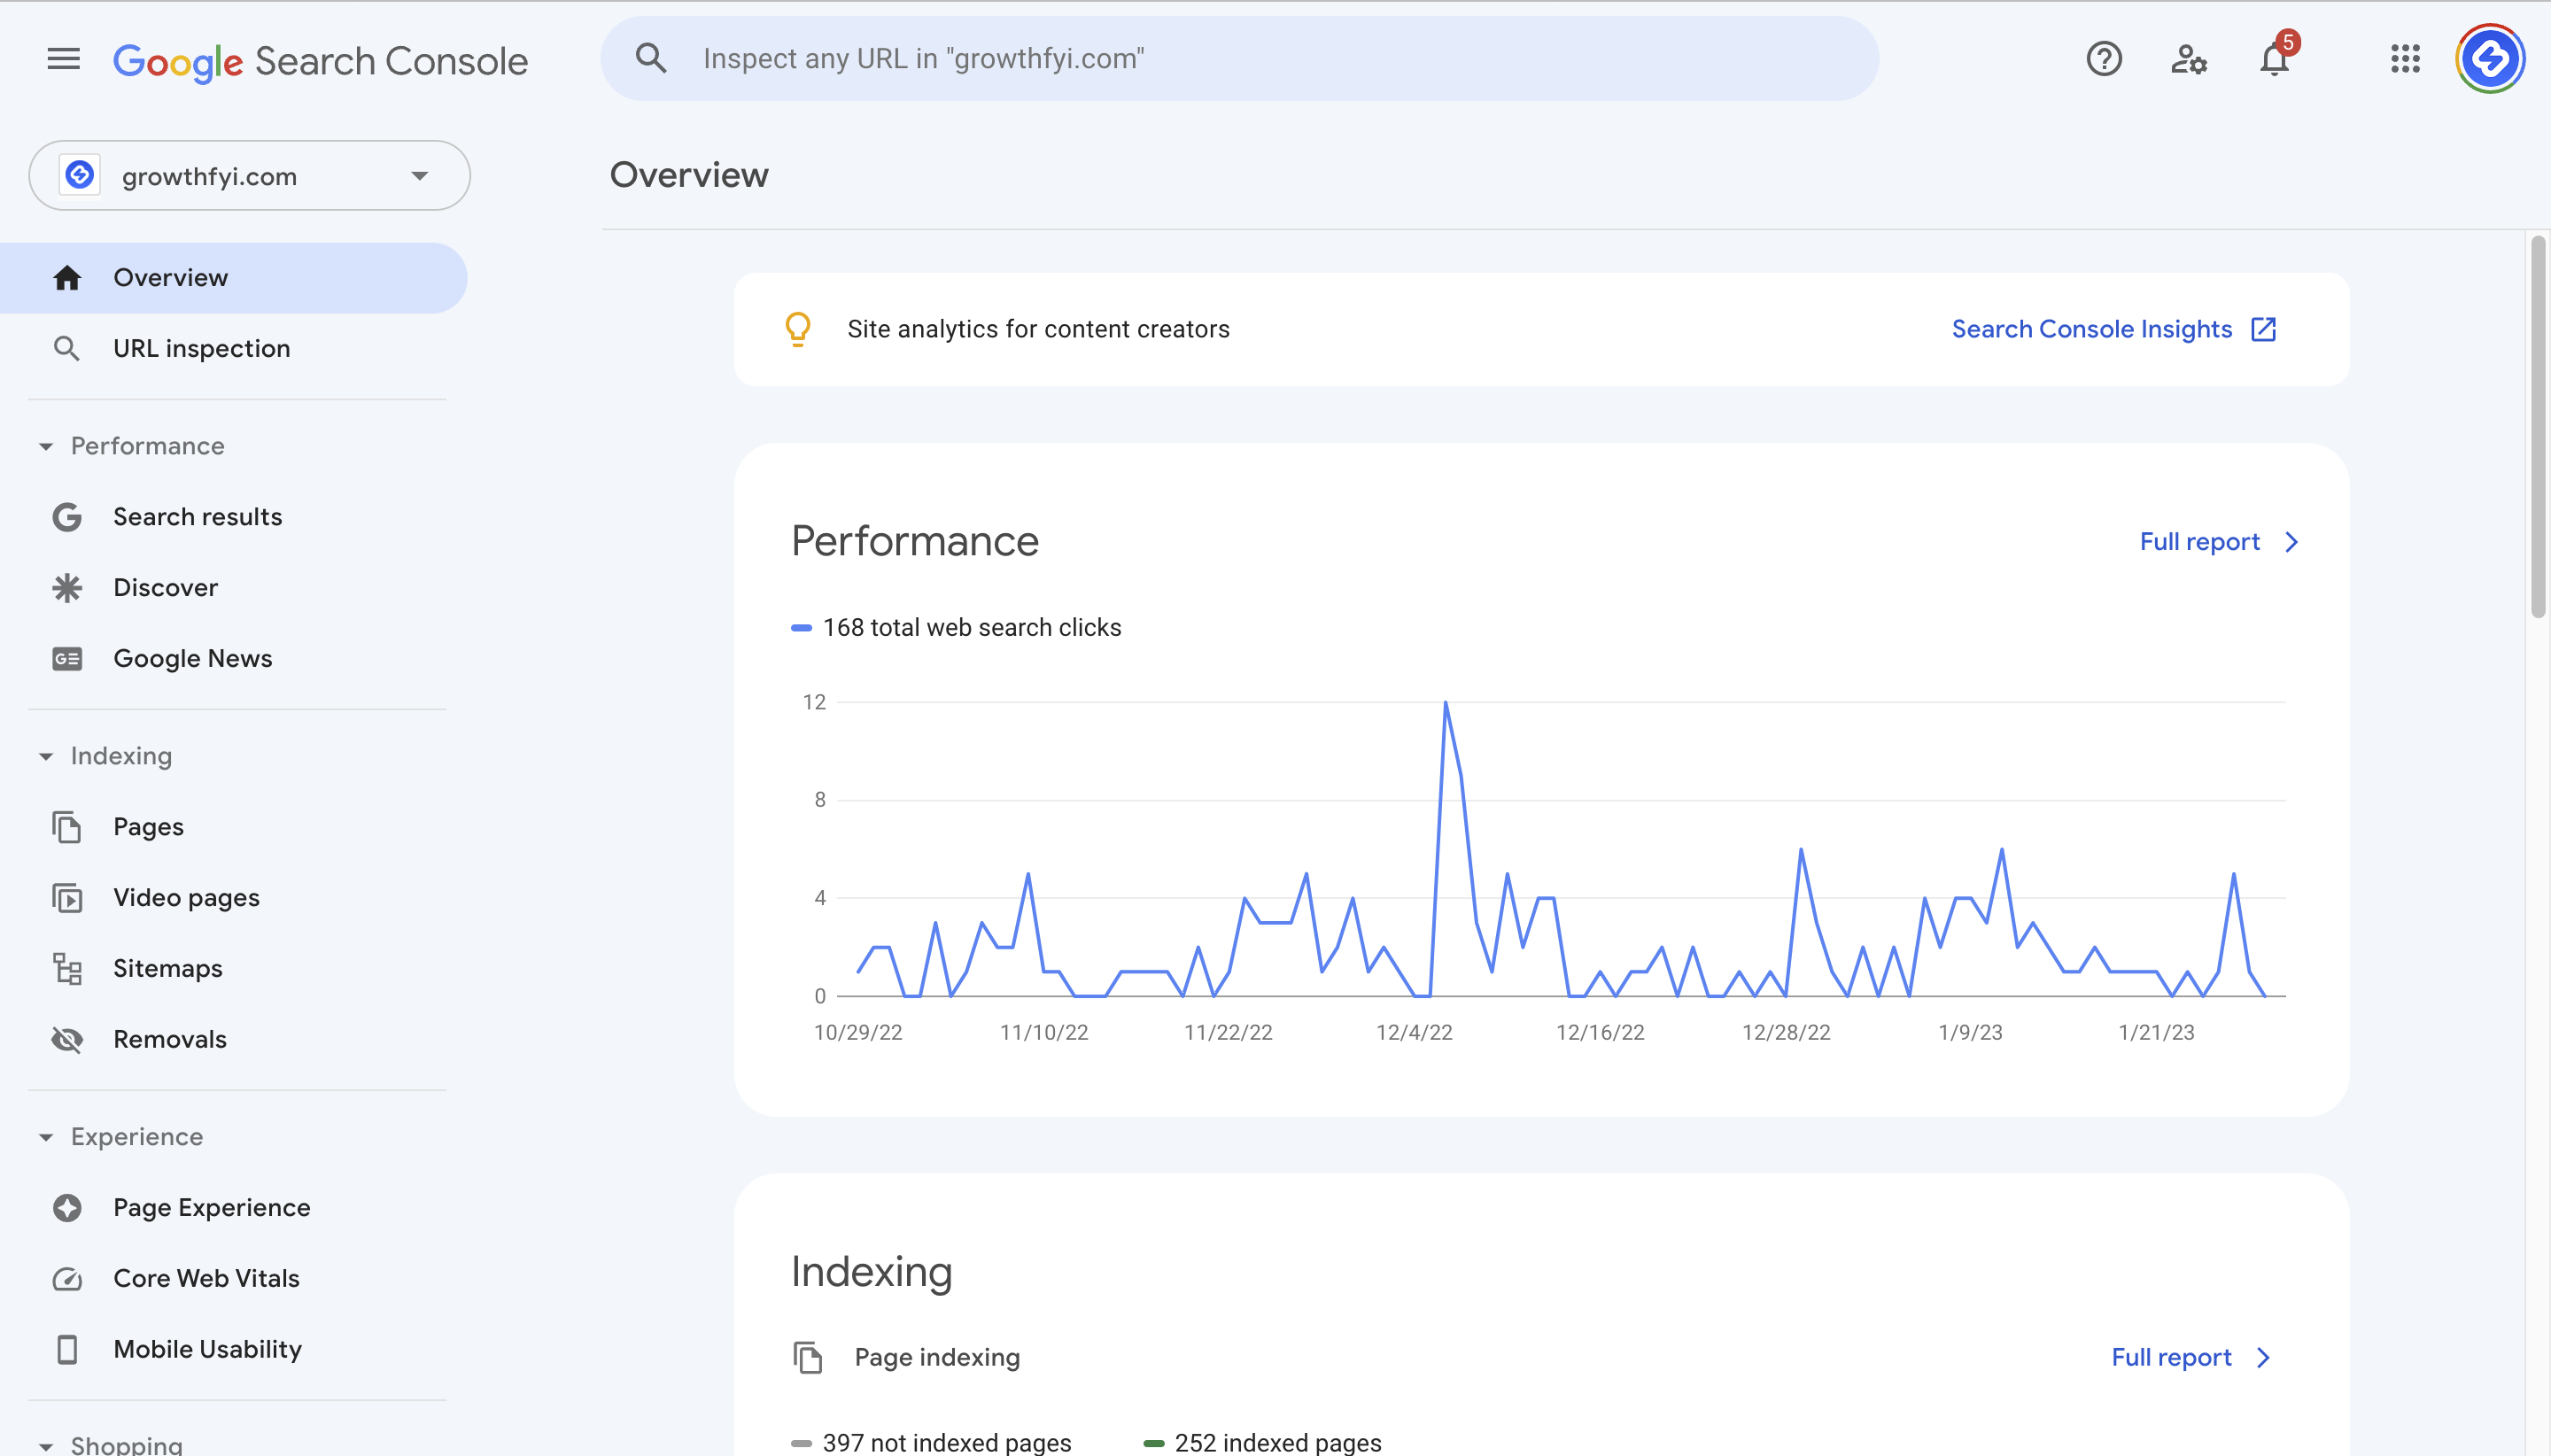
Task: Open the navigation hamburger menu
Action: tap(63, 58)
